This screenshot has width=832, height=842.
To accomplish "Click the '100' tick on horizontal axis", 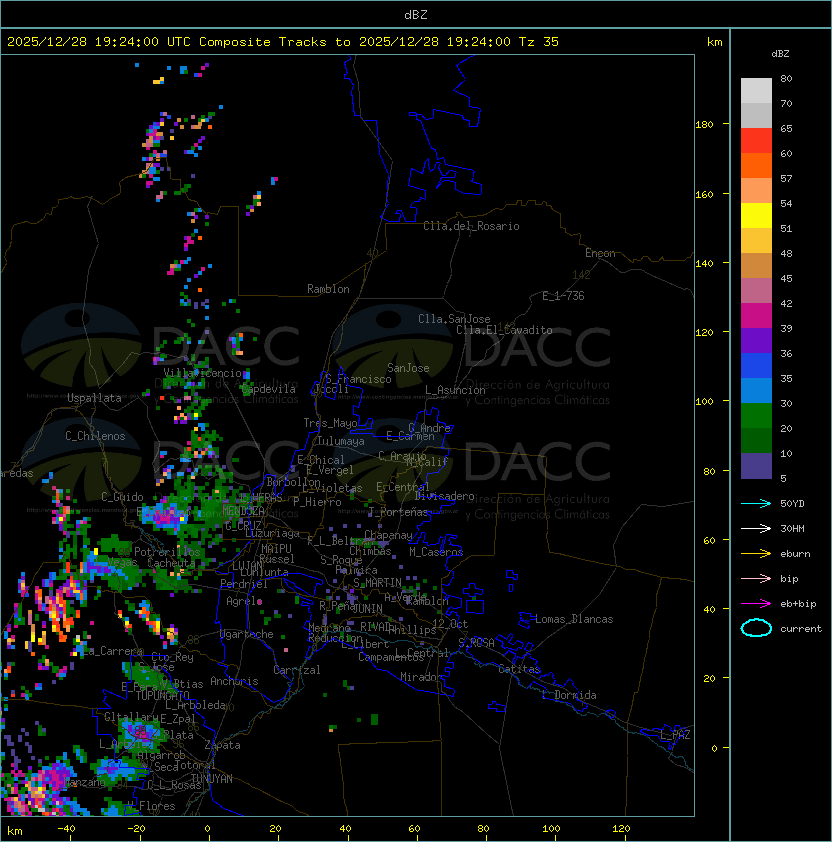I will (x=551, y=829).
